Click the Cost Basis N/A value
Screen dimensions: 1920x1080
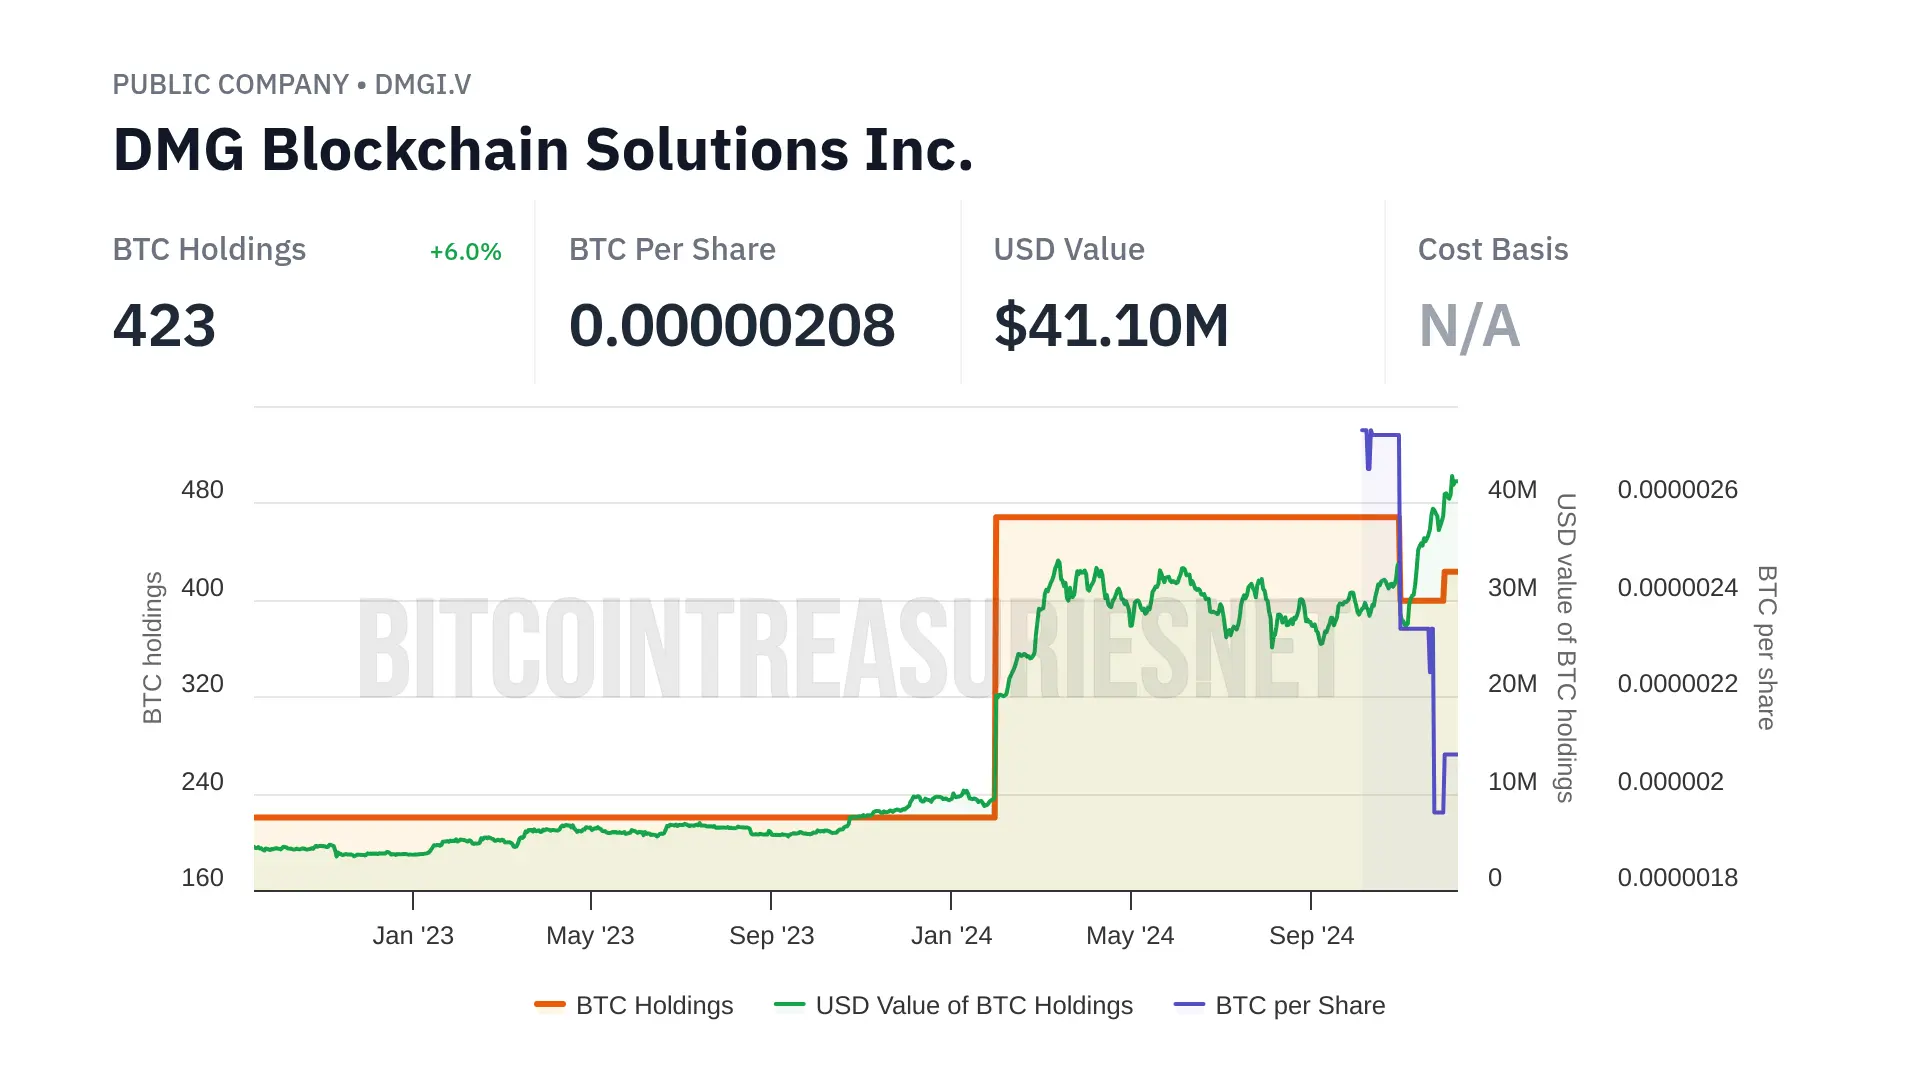point(1469,326)
